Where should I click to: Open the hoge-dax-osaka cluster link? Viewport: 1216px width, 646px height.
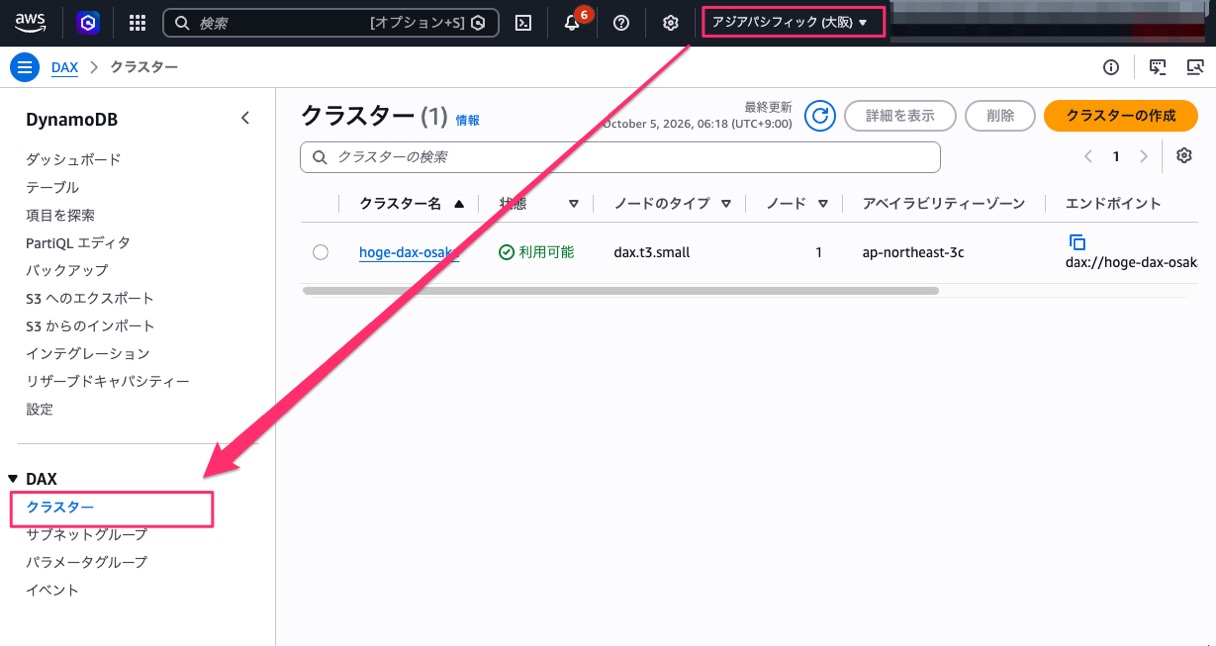click(x=409, y=252)
